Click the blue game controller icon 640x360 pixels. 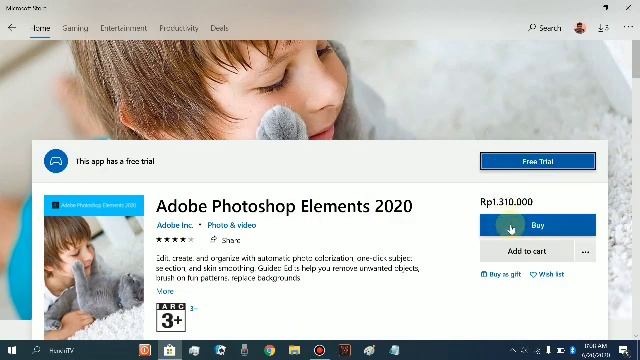click(x=56, y=161)
